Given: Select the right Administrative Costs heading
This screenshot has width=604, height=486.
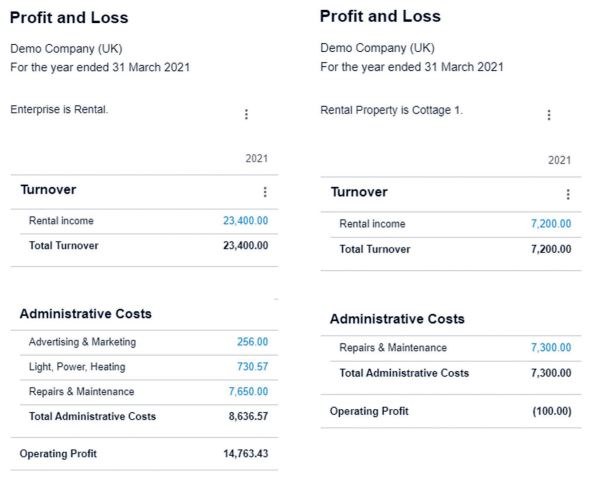Looking at the screenshot, I should 397,319.
